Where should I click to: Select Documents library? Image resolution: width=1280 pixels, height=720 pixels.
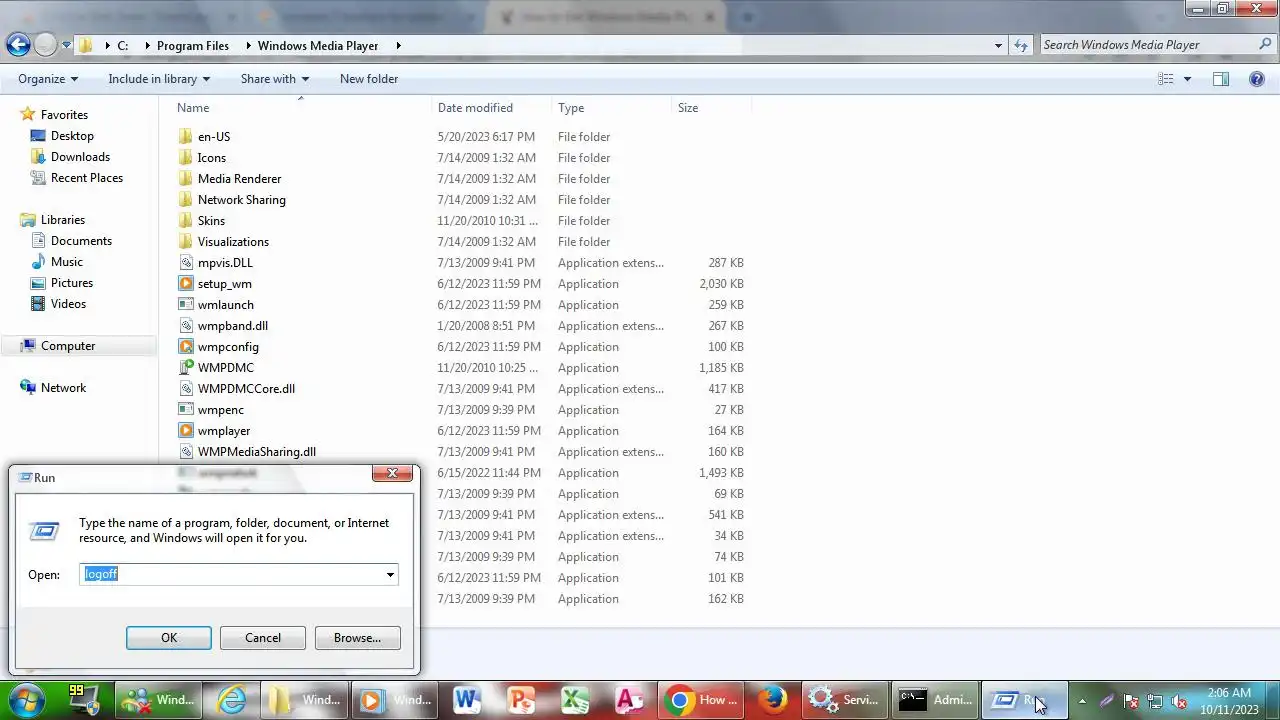point(81,241)
